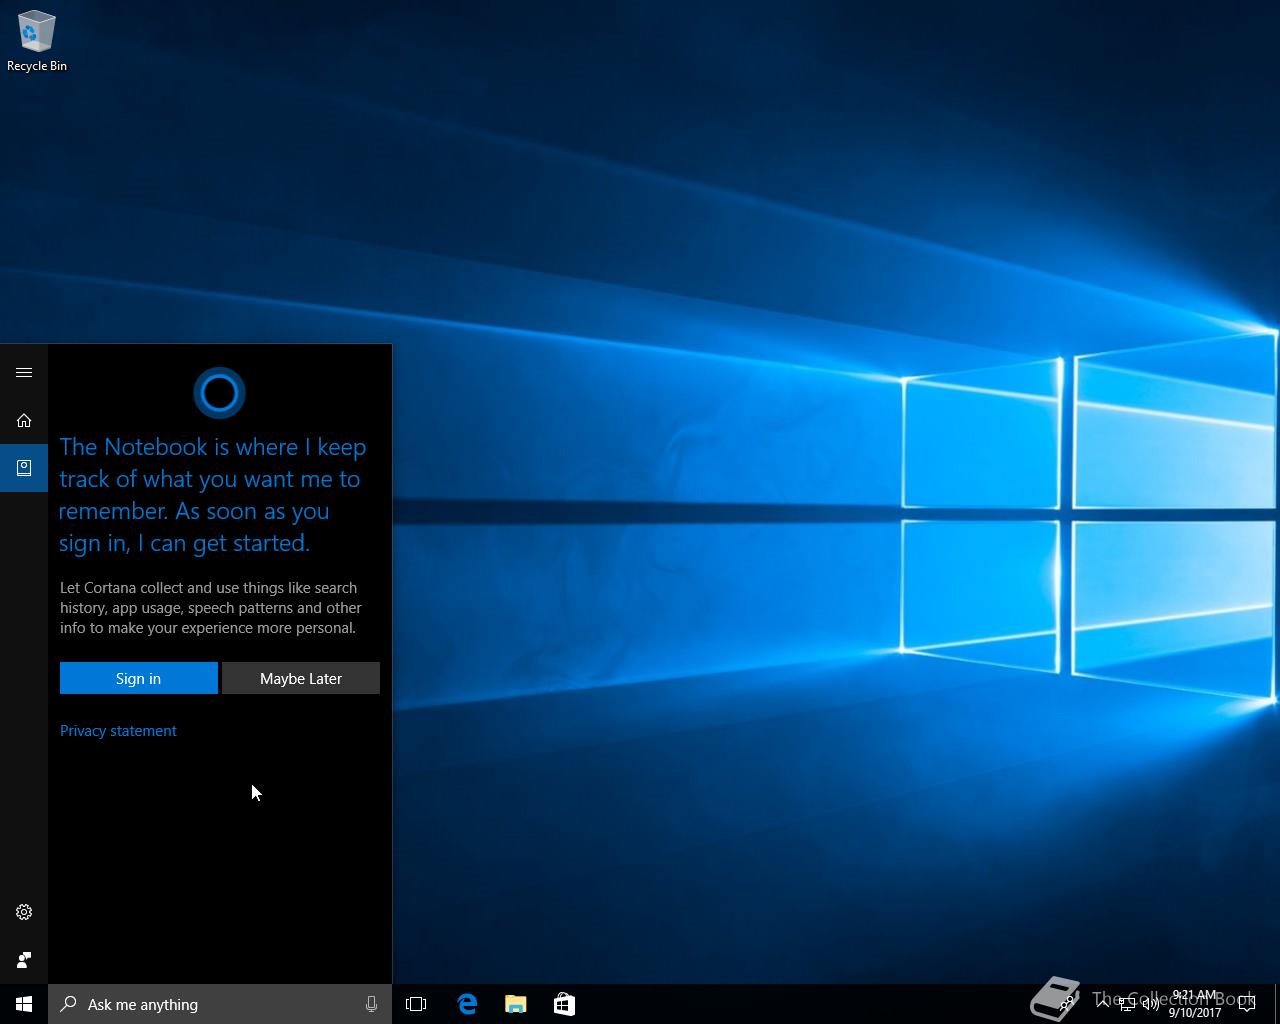Click the Ask me anything search box
The image size is (1280, 1024).
point(220,1004)
